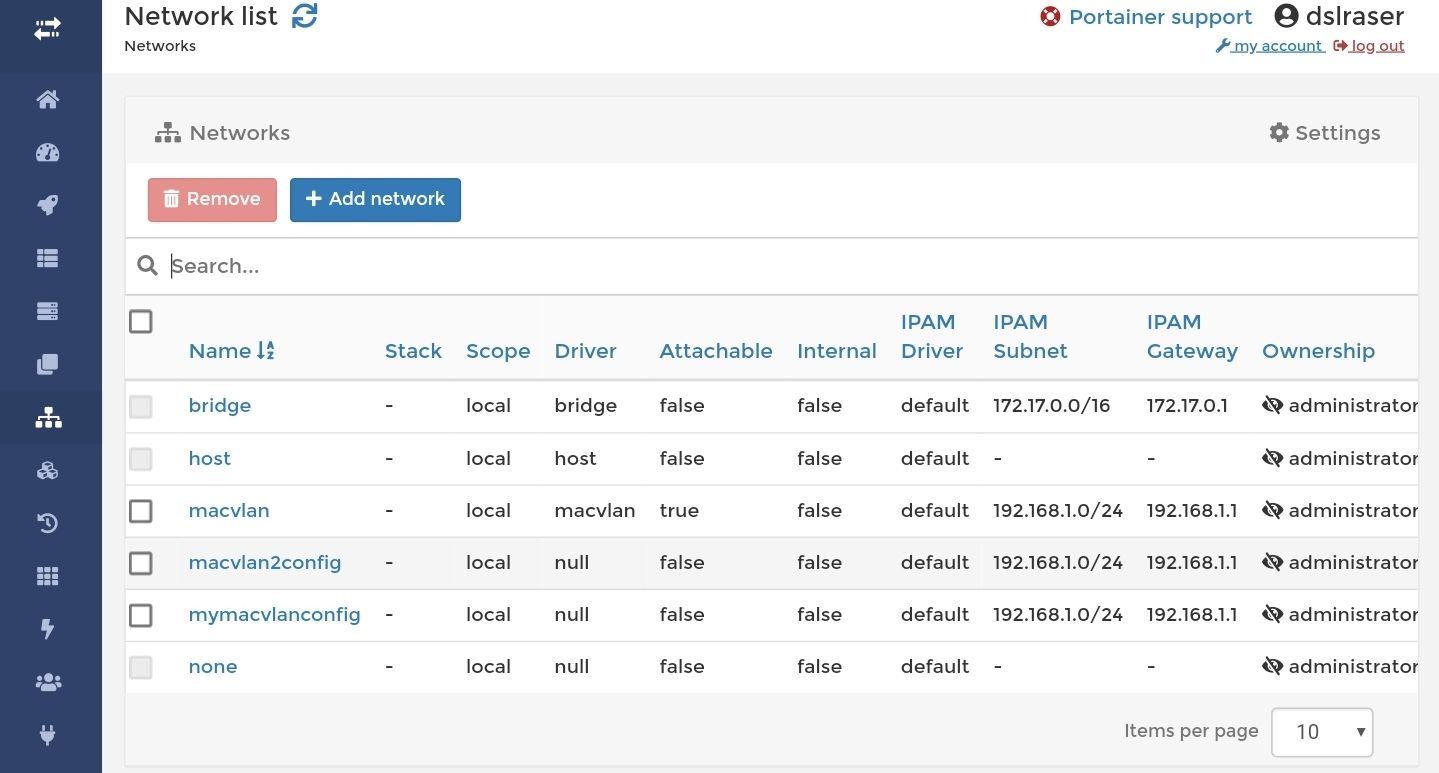Open the mymacvlanconfig network link
Viewport: 1439px width, 773px height.
pyautogui.click(x=274, y=615)
